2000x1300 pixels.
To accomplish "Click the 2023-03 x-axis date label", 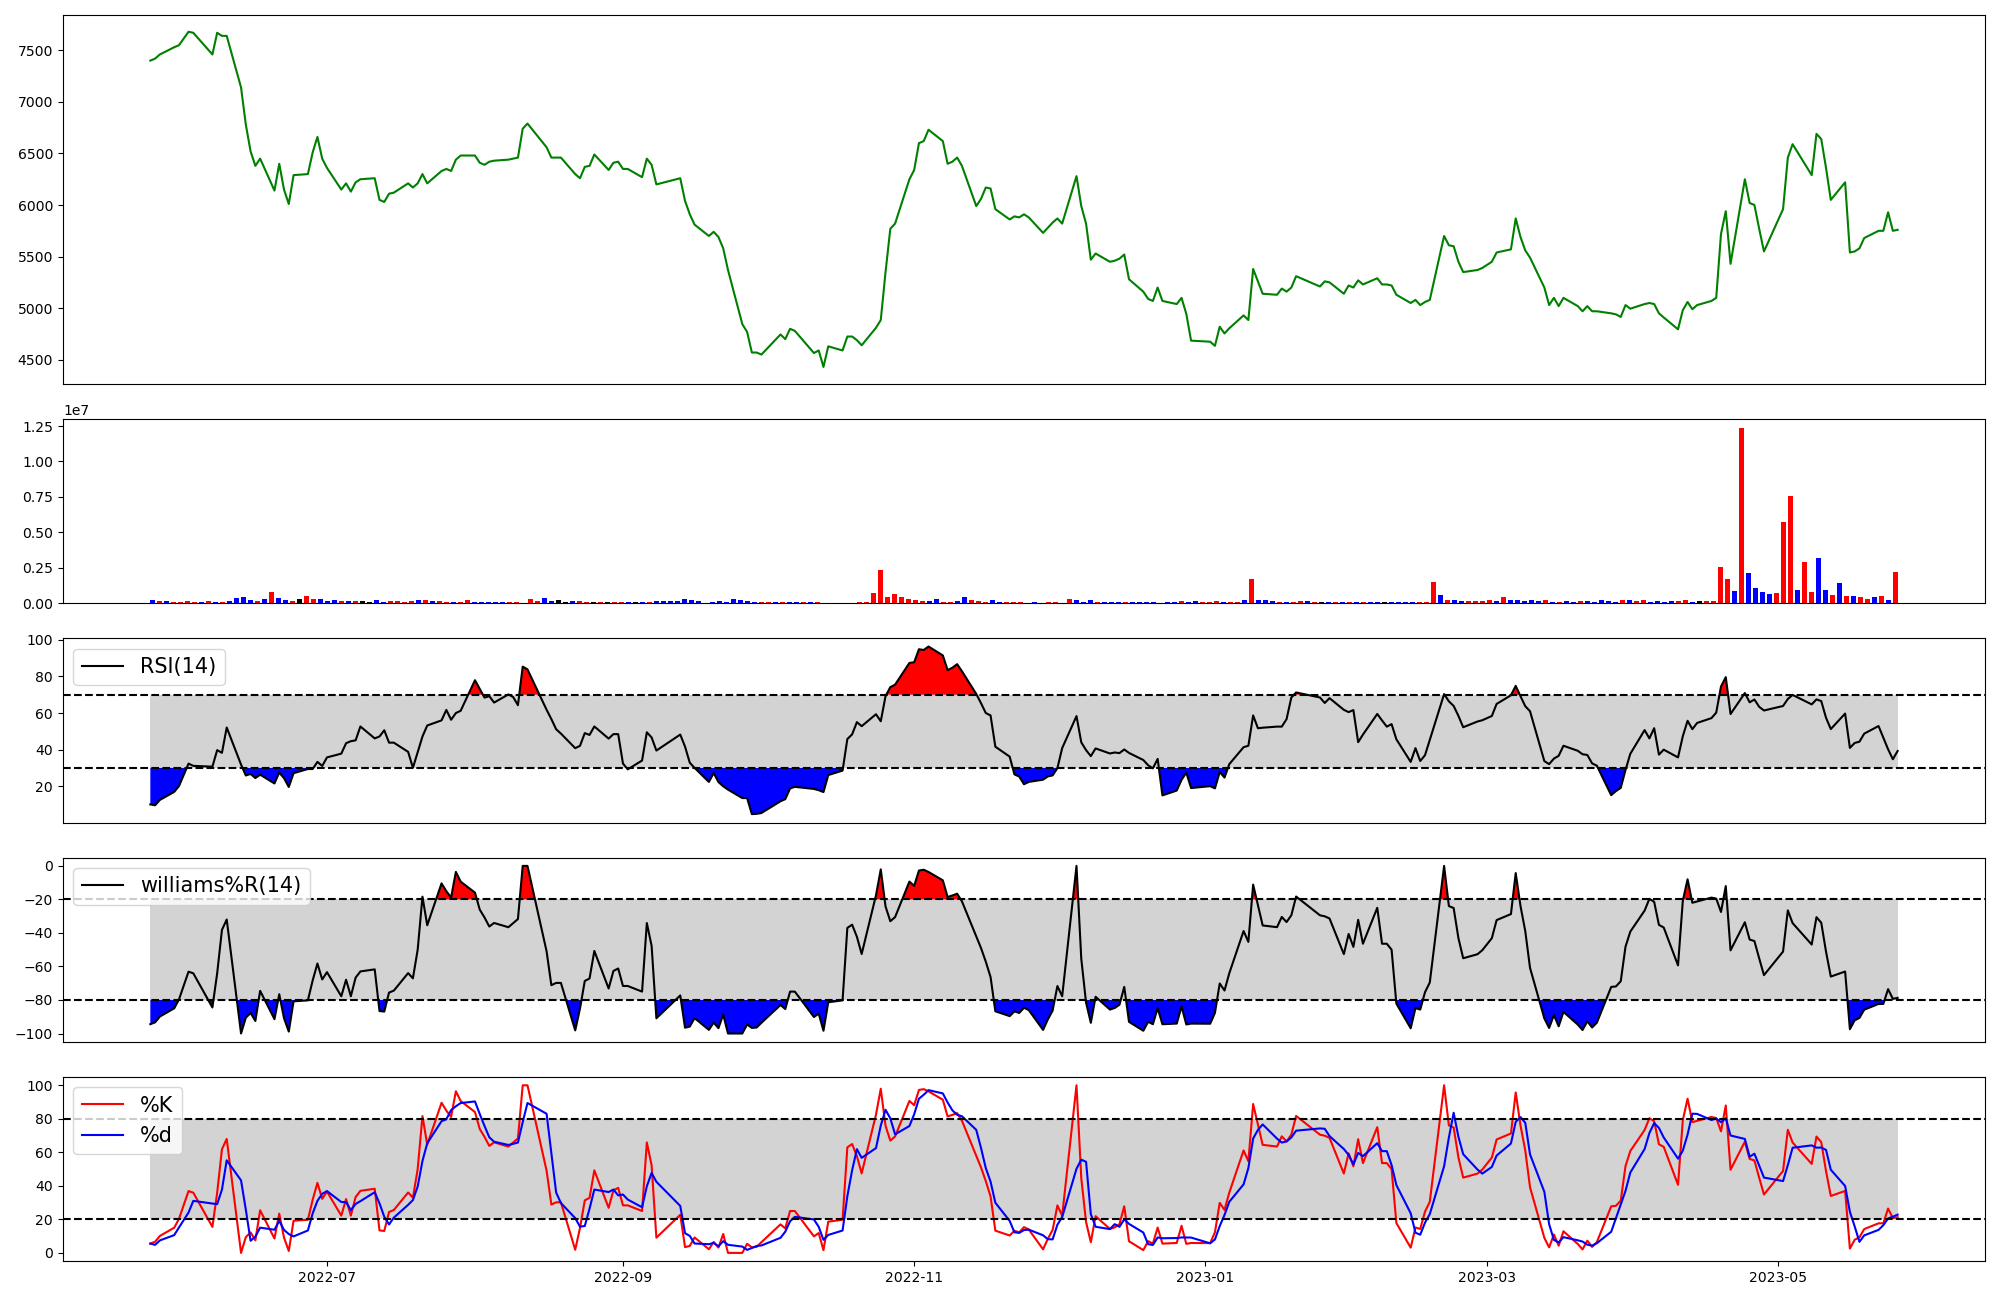I will 1487,1277.
